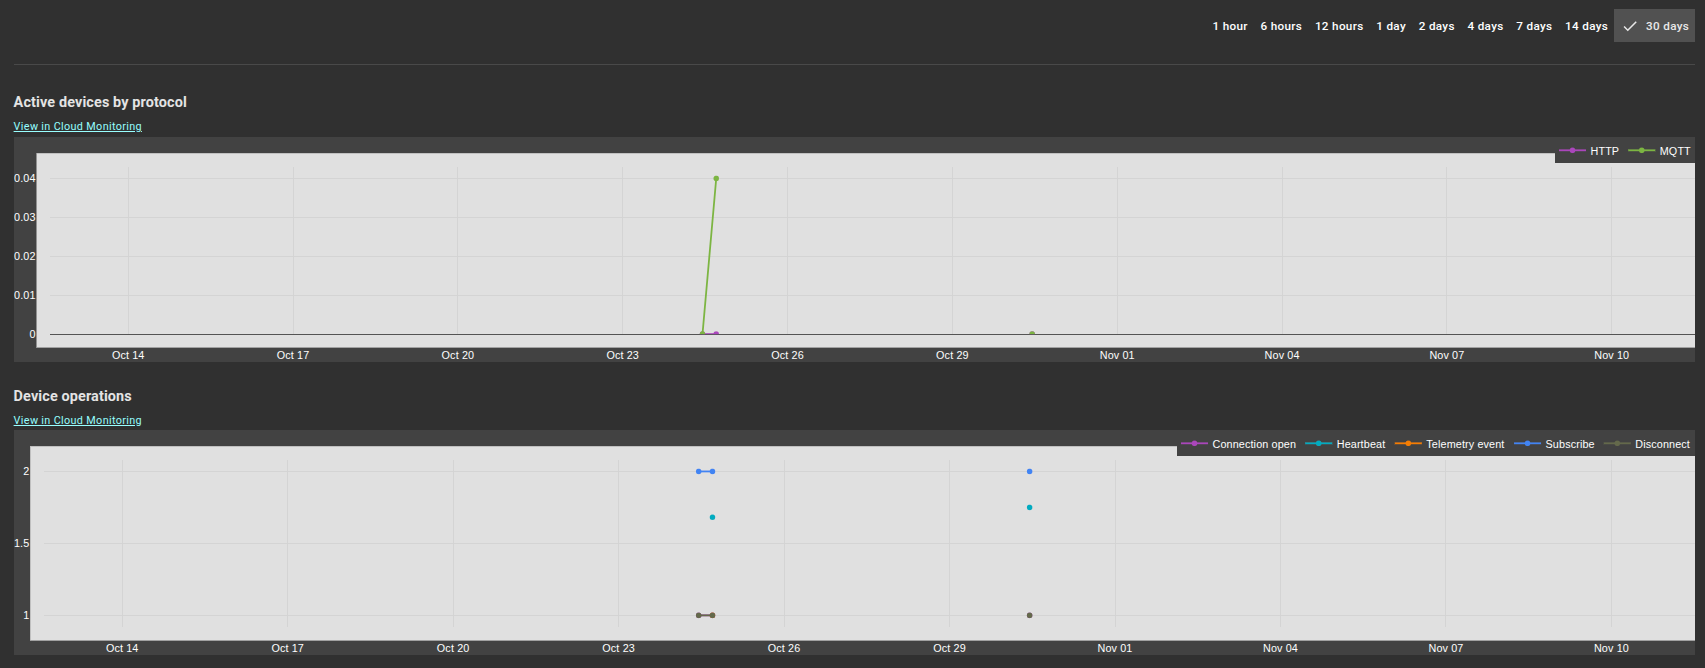
Task: Change time range to 7 days
Action: [1533, 26]
